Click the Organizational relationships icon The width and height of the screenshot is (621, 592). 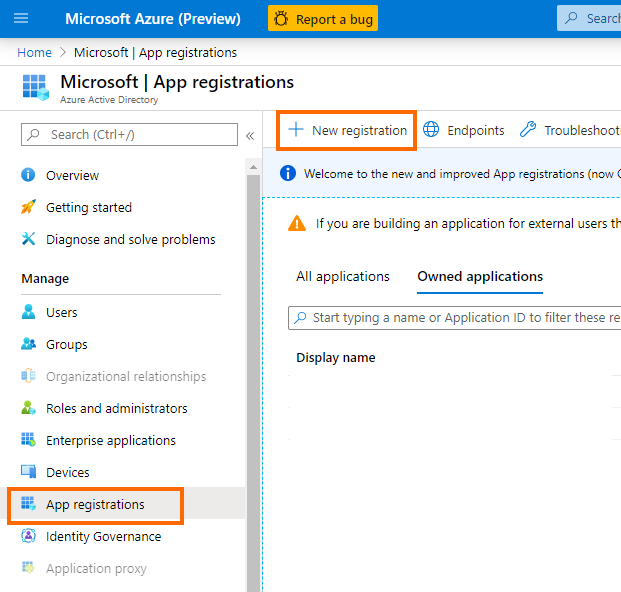pyautogui.click(x=28, y=375)
